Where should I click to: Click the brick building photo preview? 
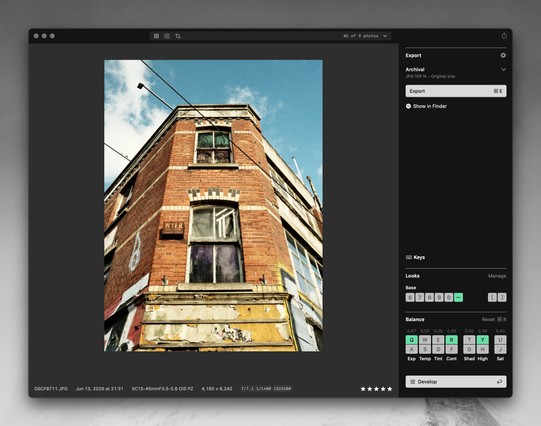click(x=214, y=206)
